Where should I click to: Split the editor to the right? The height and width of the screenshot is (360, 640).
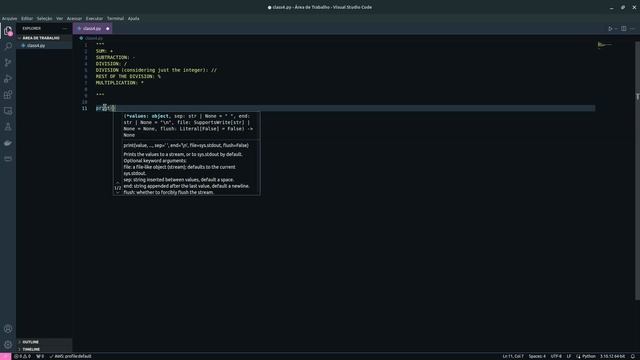(624, 29)
